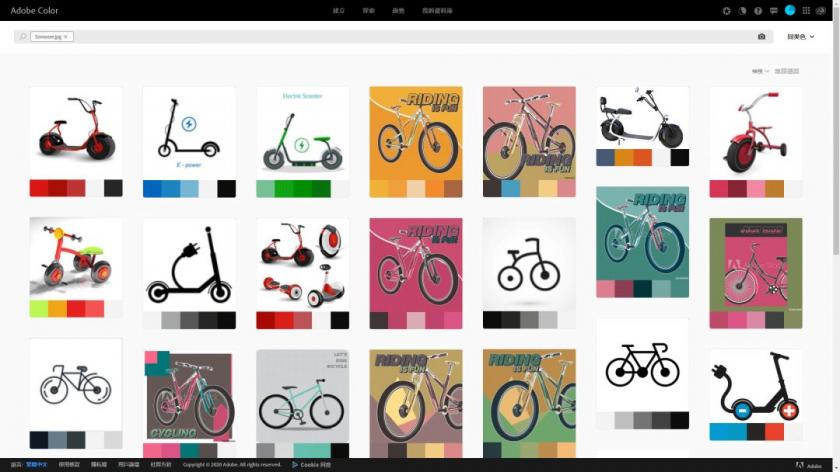Click the search magnifier icon

coord(22,37)
